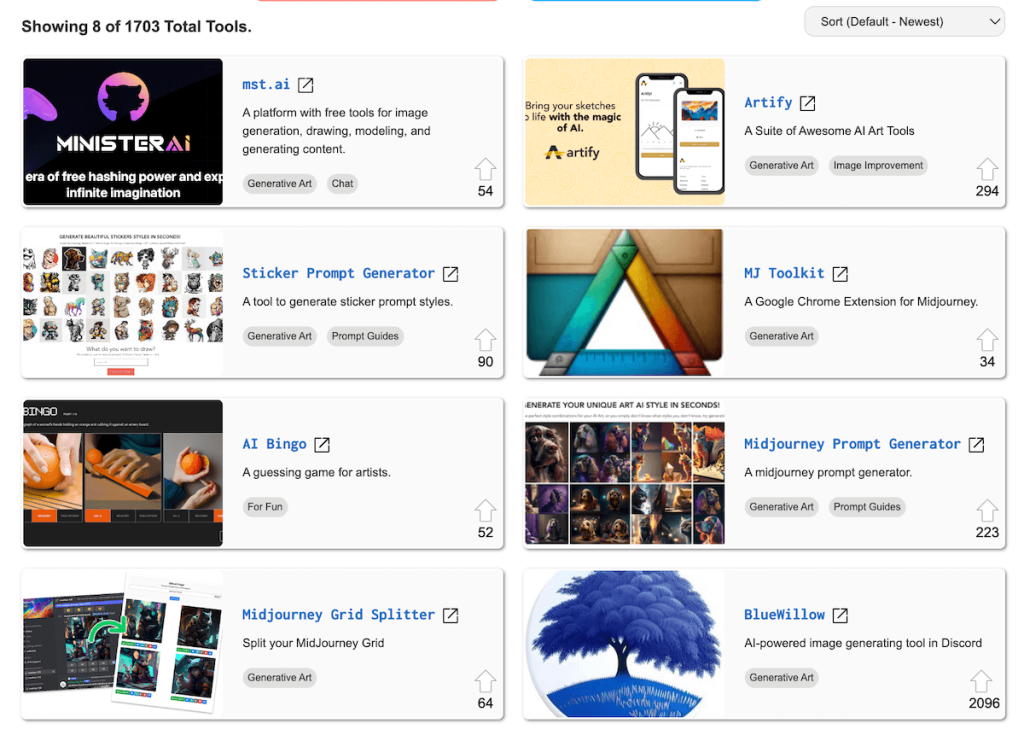
Task: Open the MJ Toolkit title link
Action: pyautogui.click(x=784, y=273)
